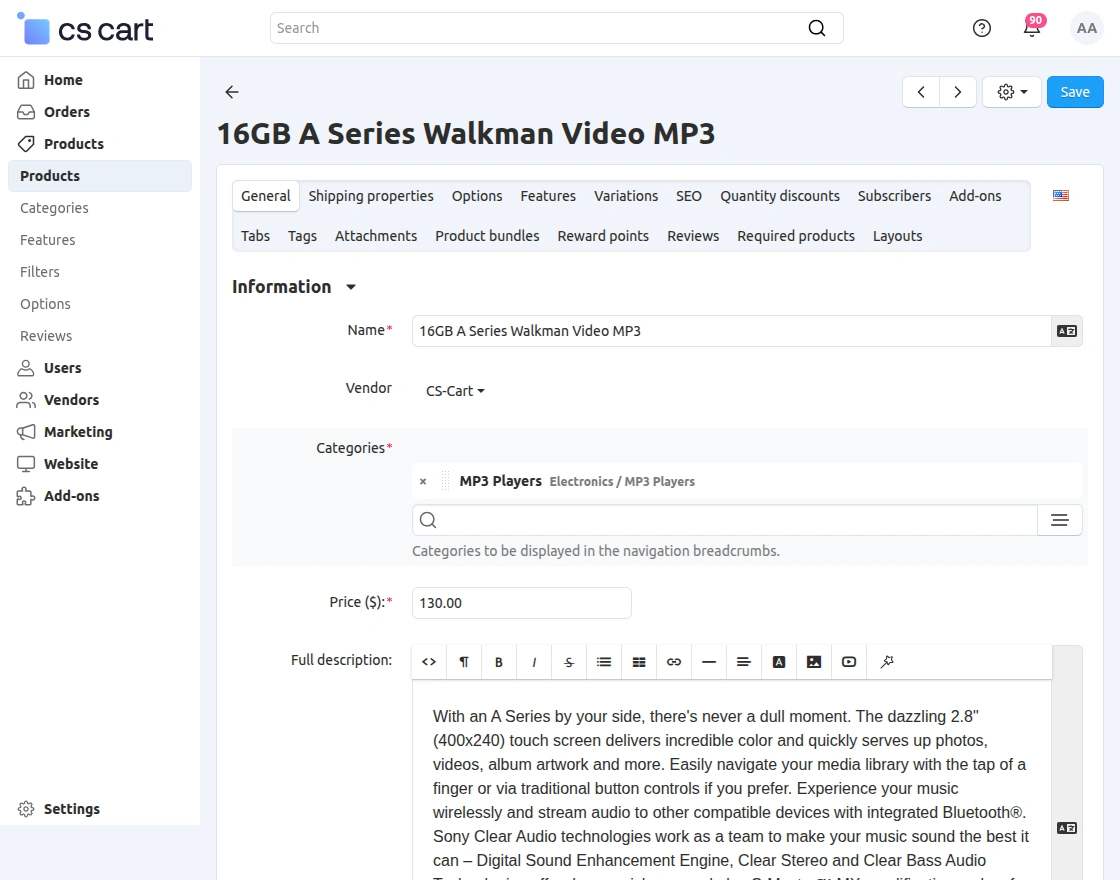Apply strikethrough formatting in editor
Viewport: 1120px width, 880px height.
(x=569, y=662)
